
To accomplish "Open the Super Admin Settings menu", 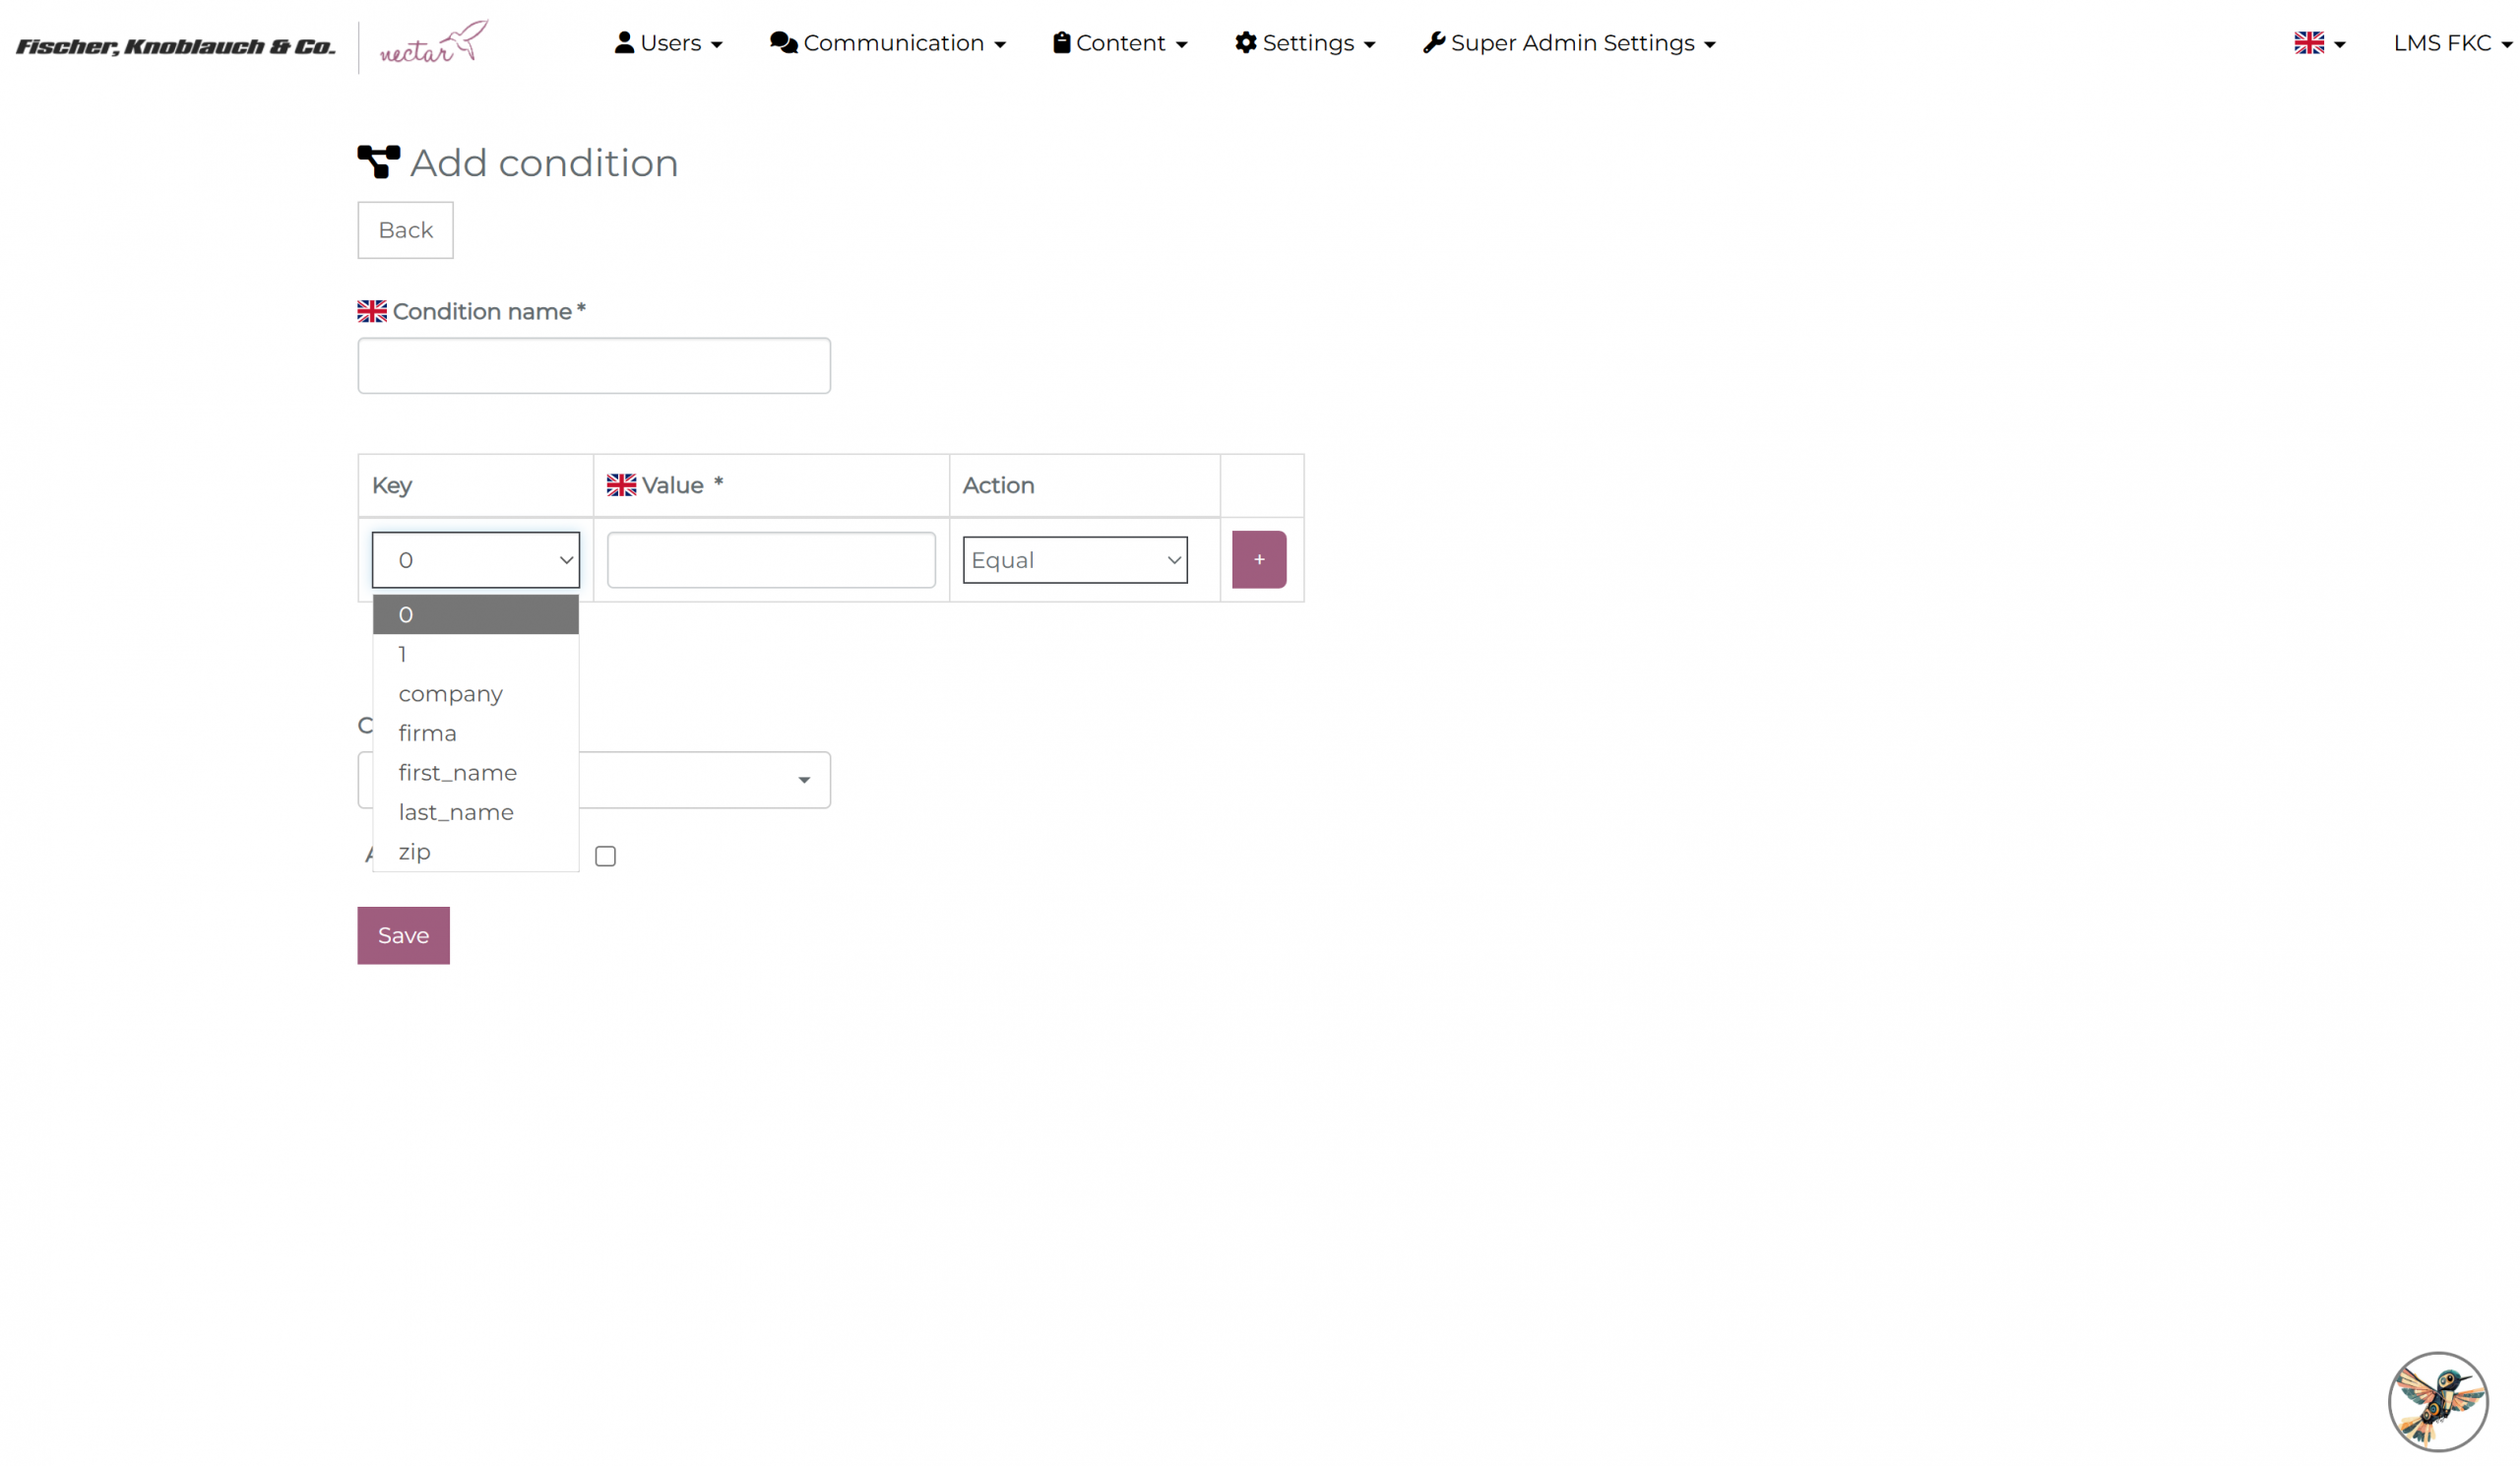I will click(x=1568, y=43).
